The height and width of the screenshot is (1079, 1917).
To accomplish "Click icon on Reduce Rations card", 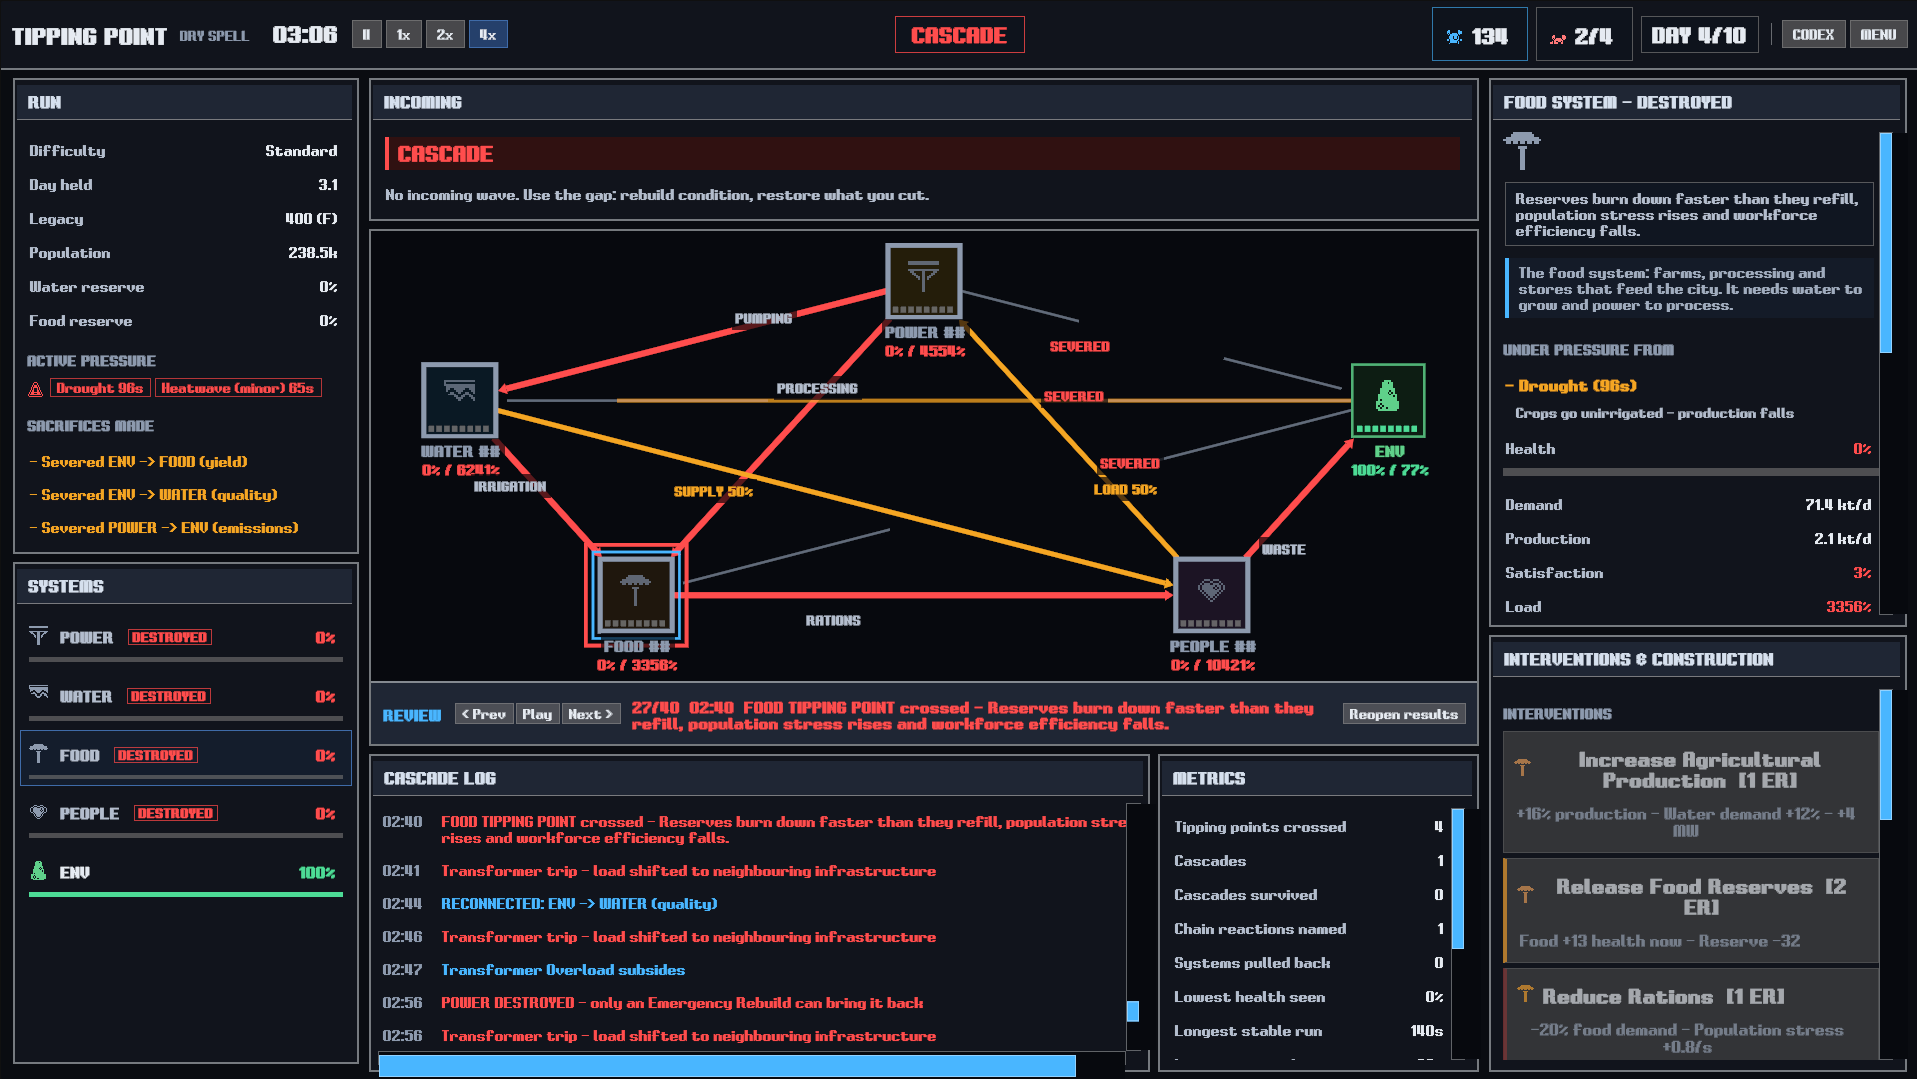I will (x=1525, y=993).
